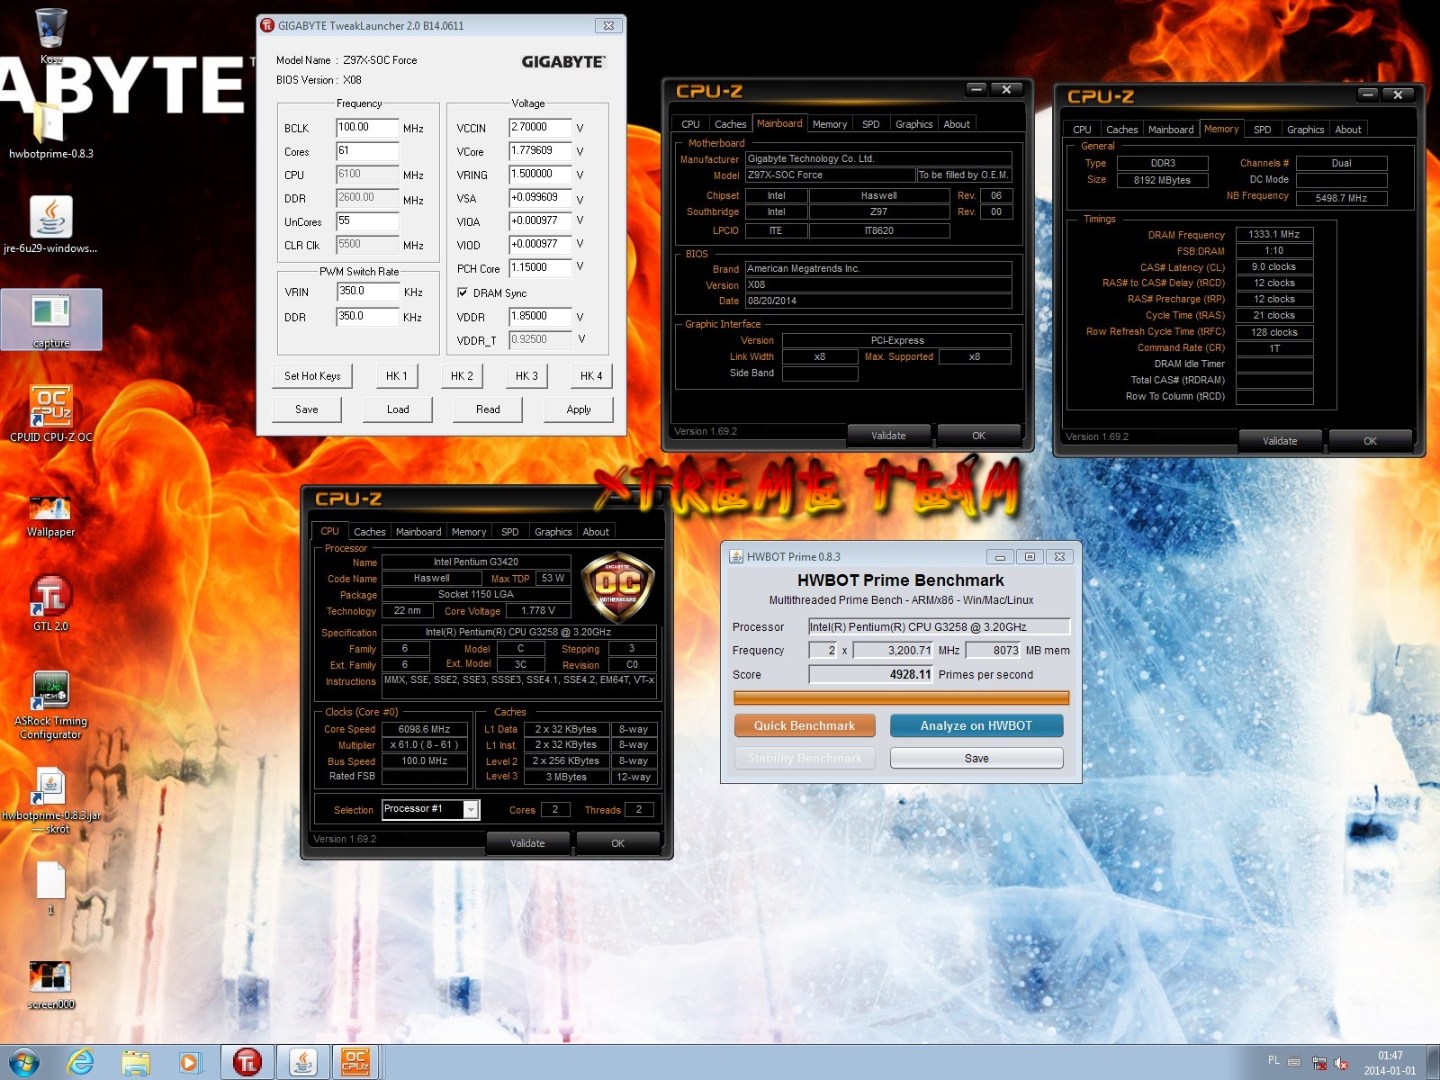Open About tab in CPU-Z CPU window
This screenshot has height=1080, width=1440.
(x=596, y=532)
